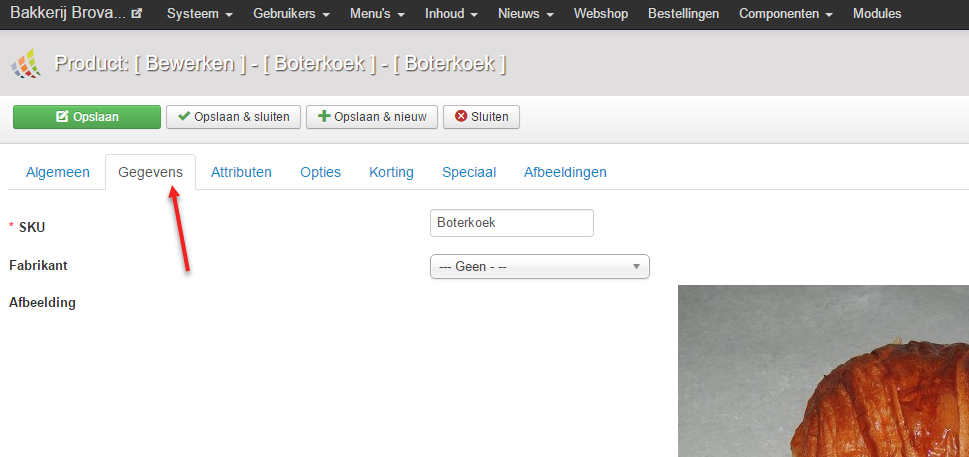
Task: Switch to the Attributen tab
Action: pos(241,172)
